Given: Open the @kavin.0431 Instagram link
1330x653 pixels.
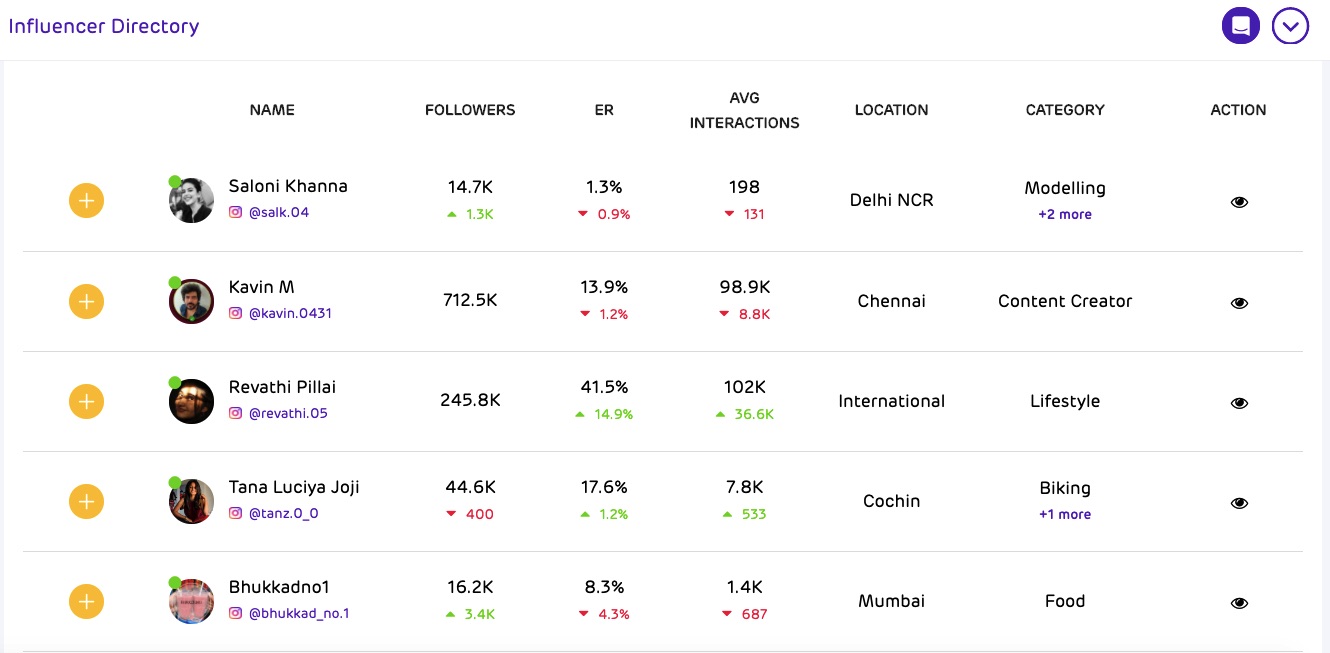Looking at the screenshot, I should tap(290, 313).
